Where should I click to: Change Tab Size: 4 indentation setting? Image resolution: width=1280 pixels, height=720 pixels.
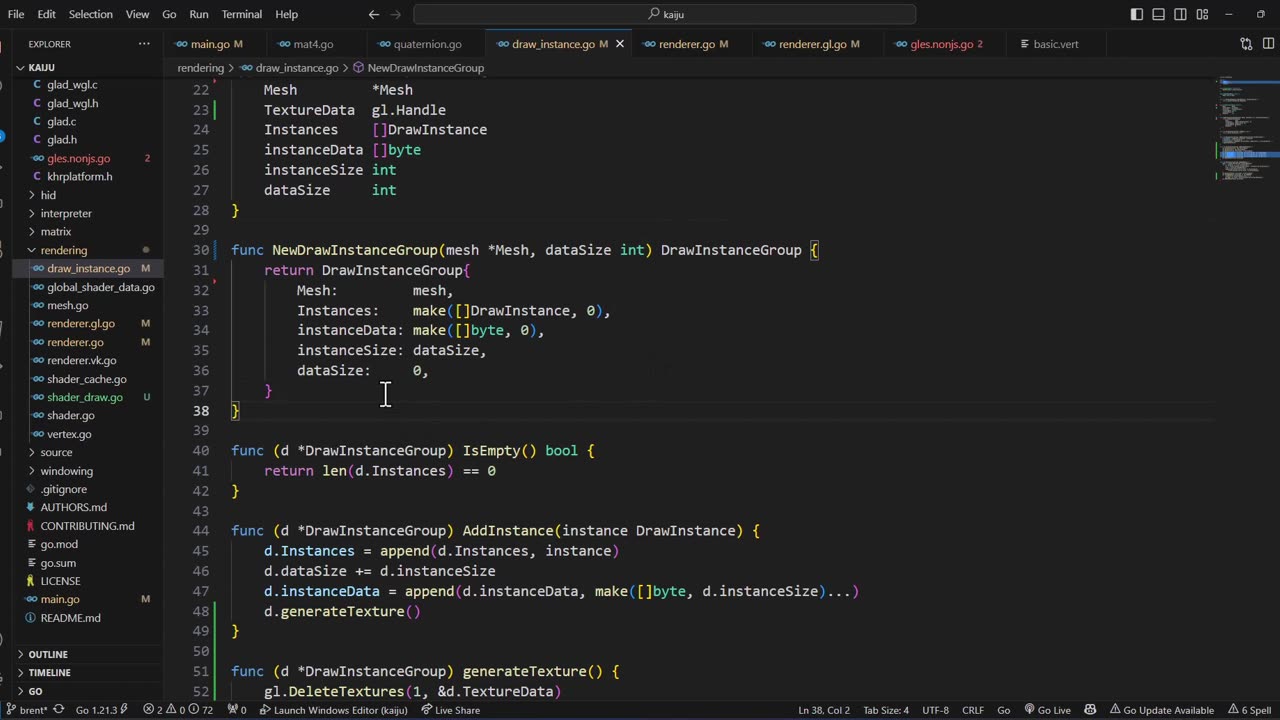click(x=886, y=710)
